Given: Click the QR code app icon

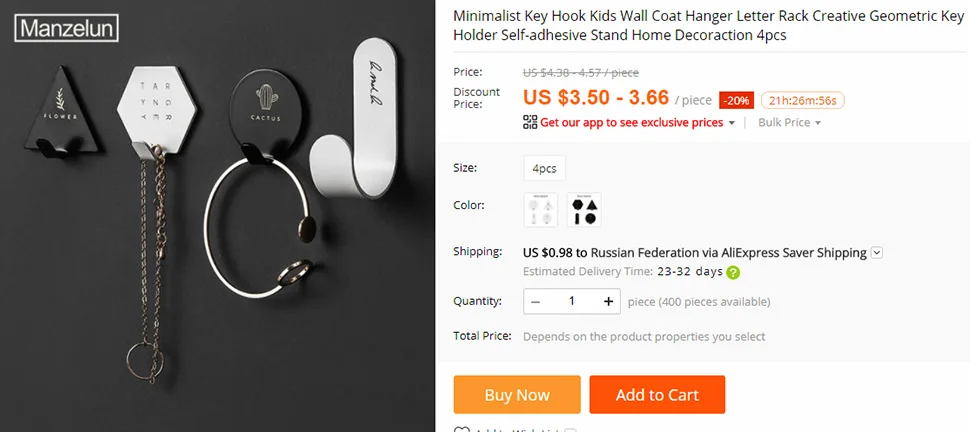Looking at the screenshot, I should (530, 122).
